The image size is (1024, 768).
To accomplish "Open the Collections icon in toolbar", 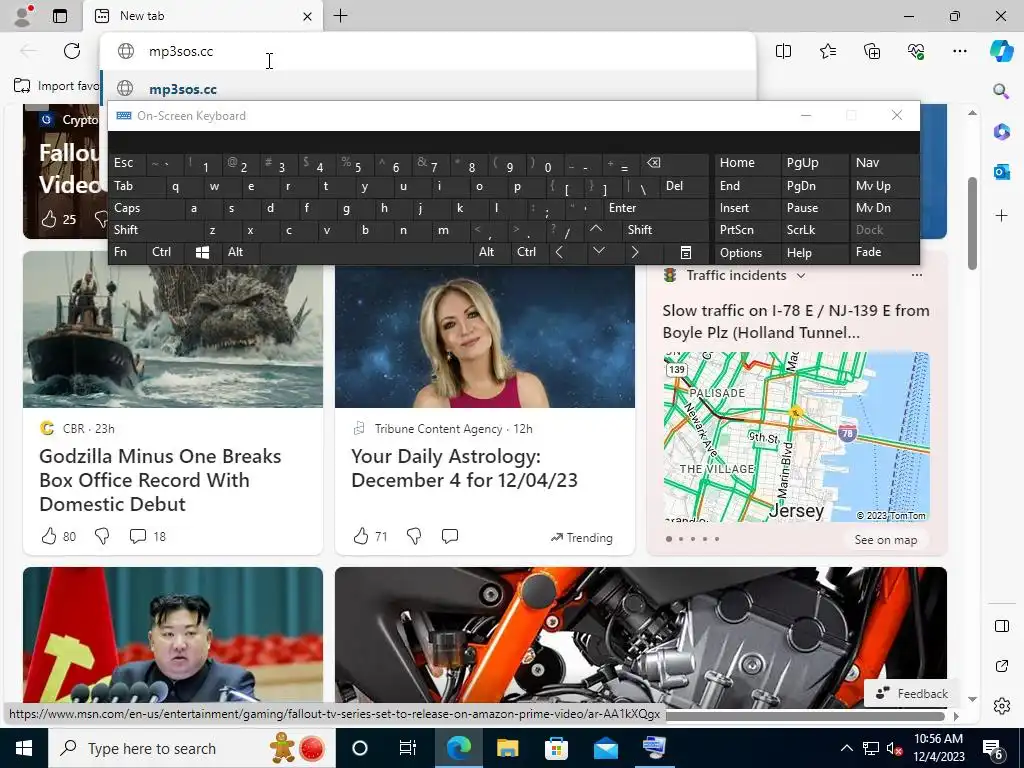I will coord(872,51).
